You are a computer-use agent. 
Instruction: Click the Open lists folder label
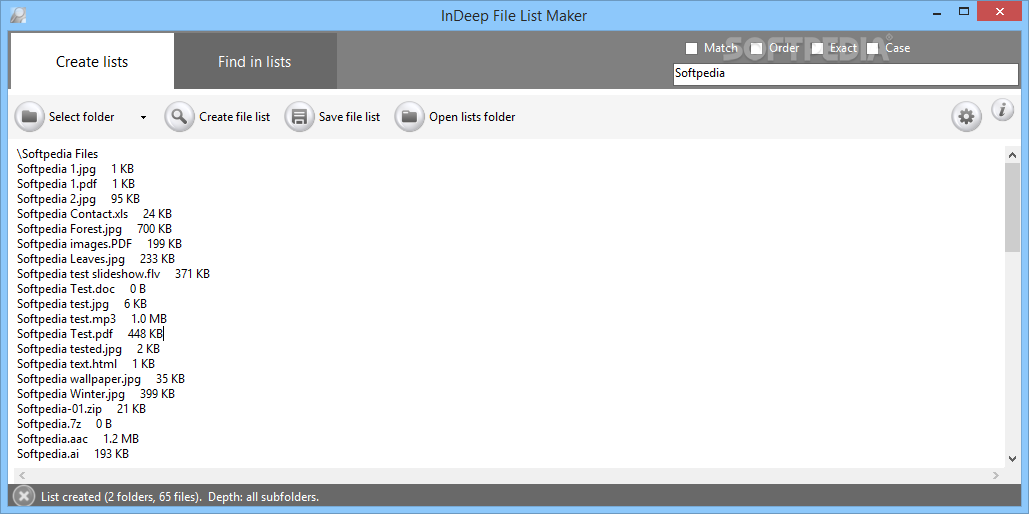tap(472, 117)
